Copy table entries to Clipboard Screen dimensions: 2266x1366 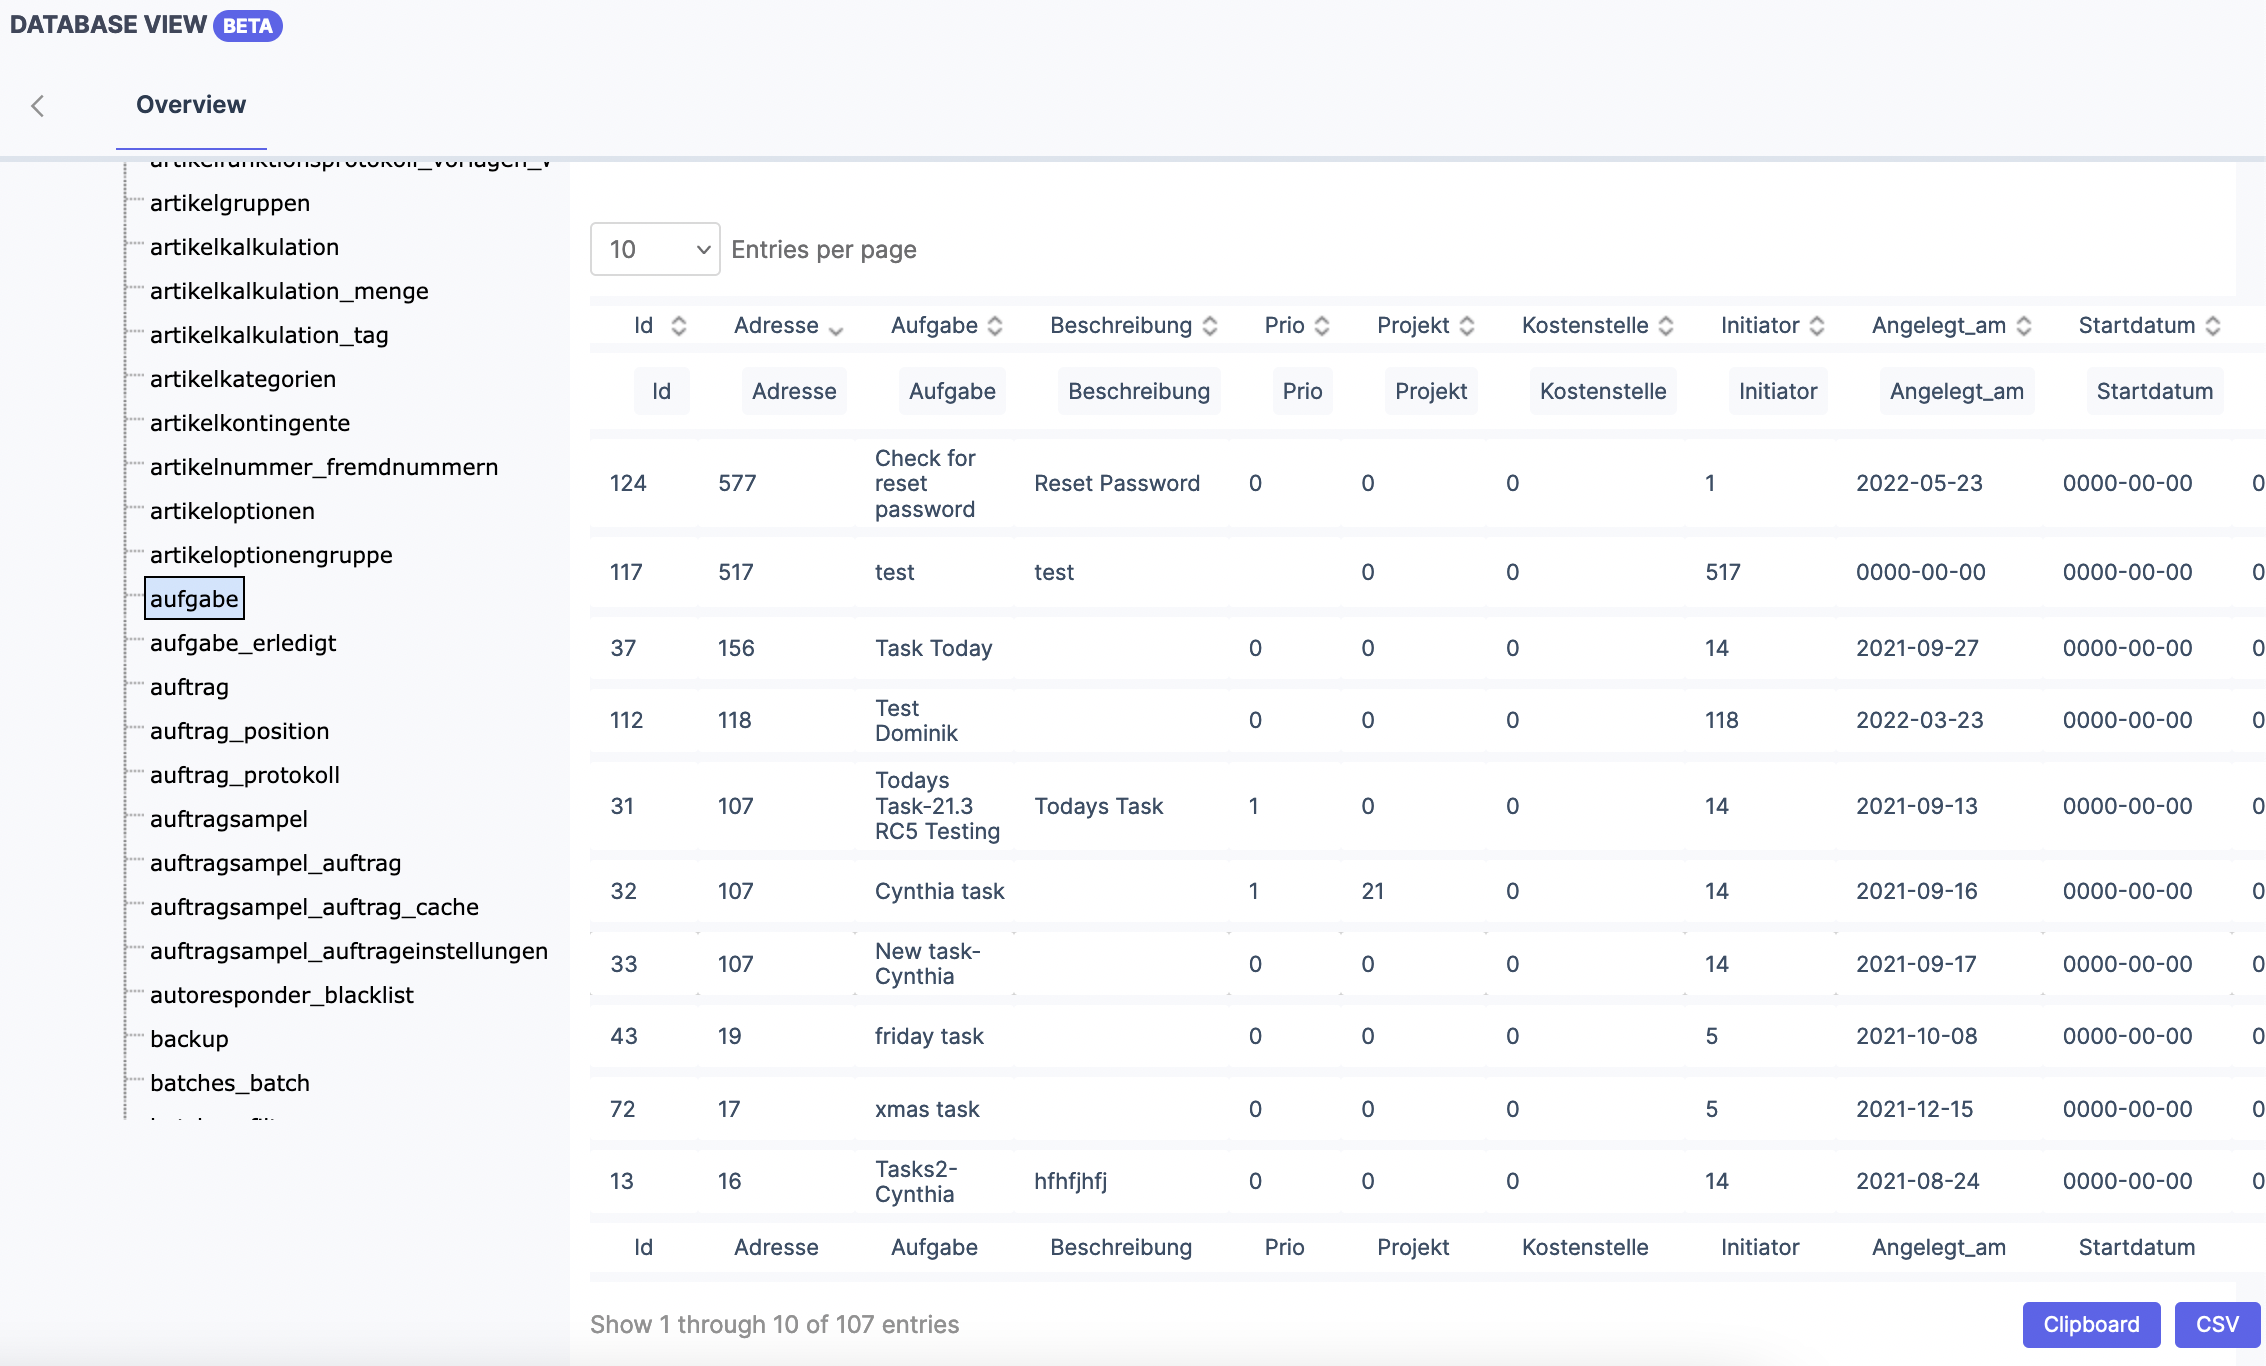tap(2091, 1324)
